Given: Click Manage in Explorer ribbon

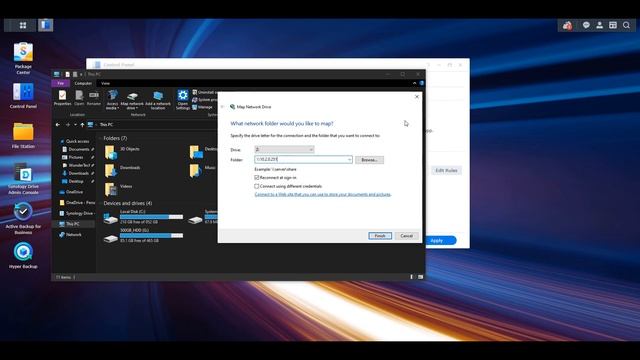Looking at the screenshot, I should pos(202,107).
